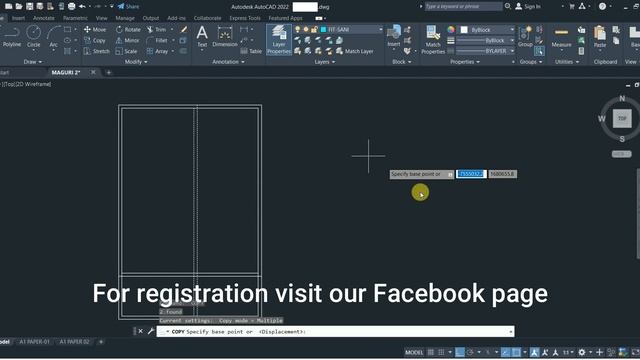Screen dimensions: 640x360
Task: Click Sign In
Action: click(x=528, y=7)
